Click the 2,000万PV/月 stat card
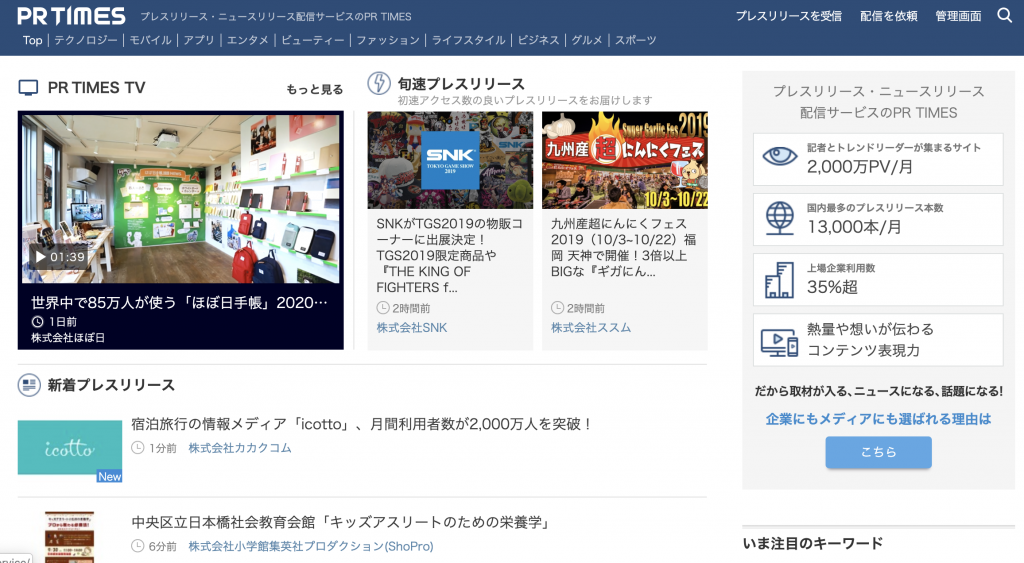Image resolution: width=1024 pixels, height=563 pixels. pos(878,159)
